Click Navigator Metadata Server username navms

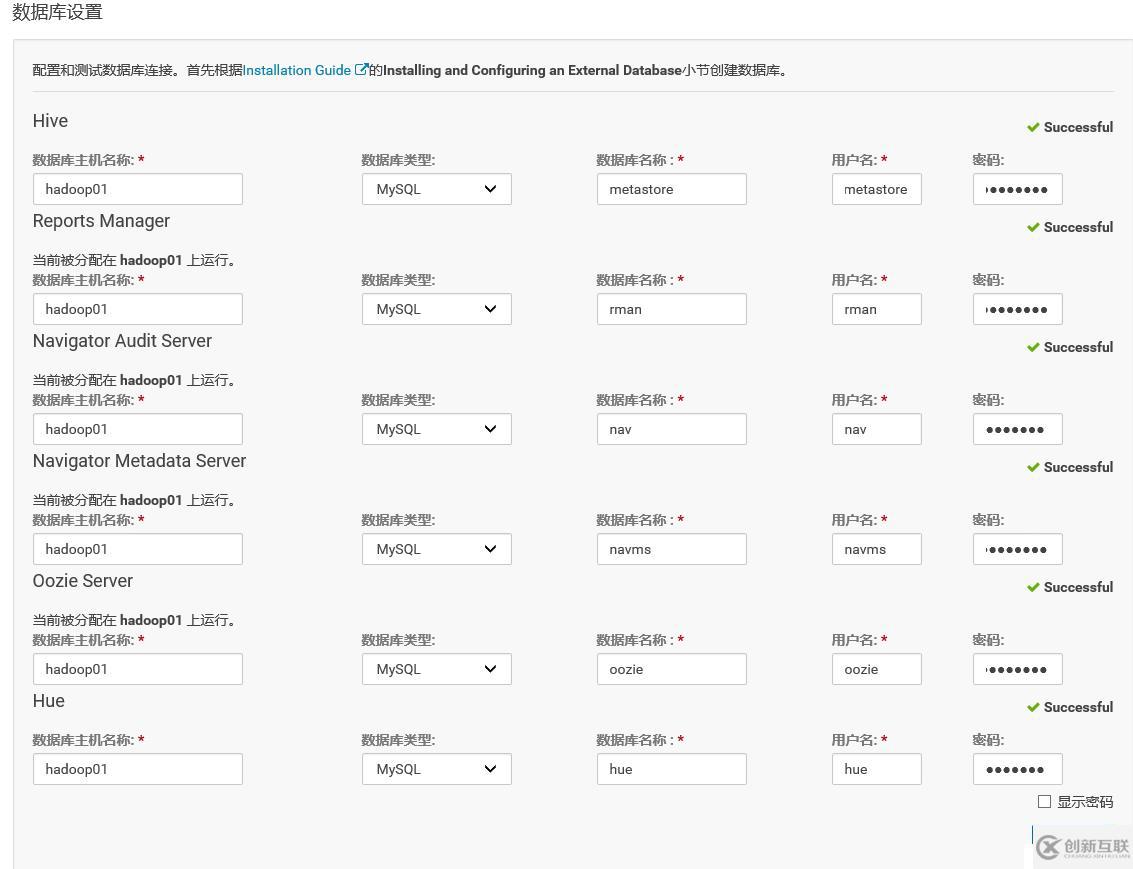876,549
